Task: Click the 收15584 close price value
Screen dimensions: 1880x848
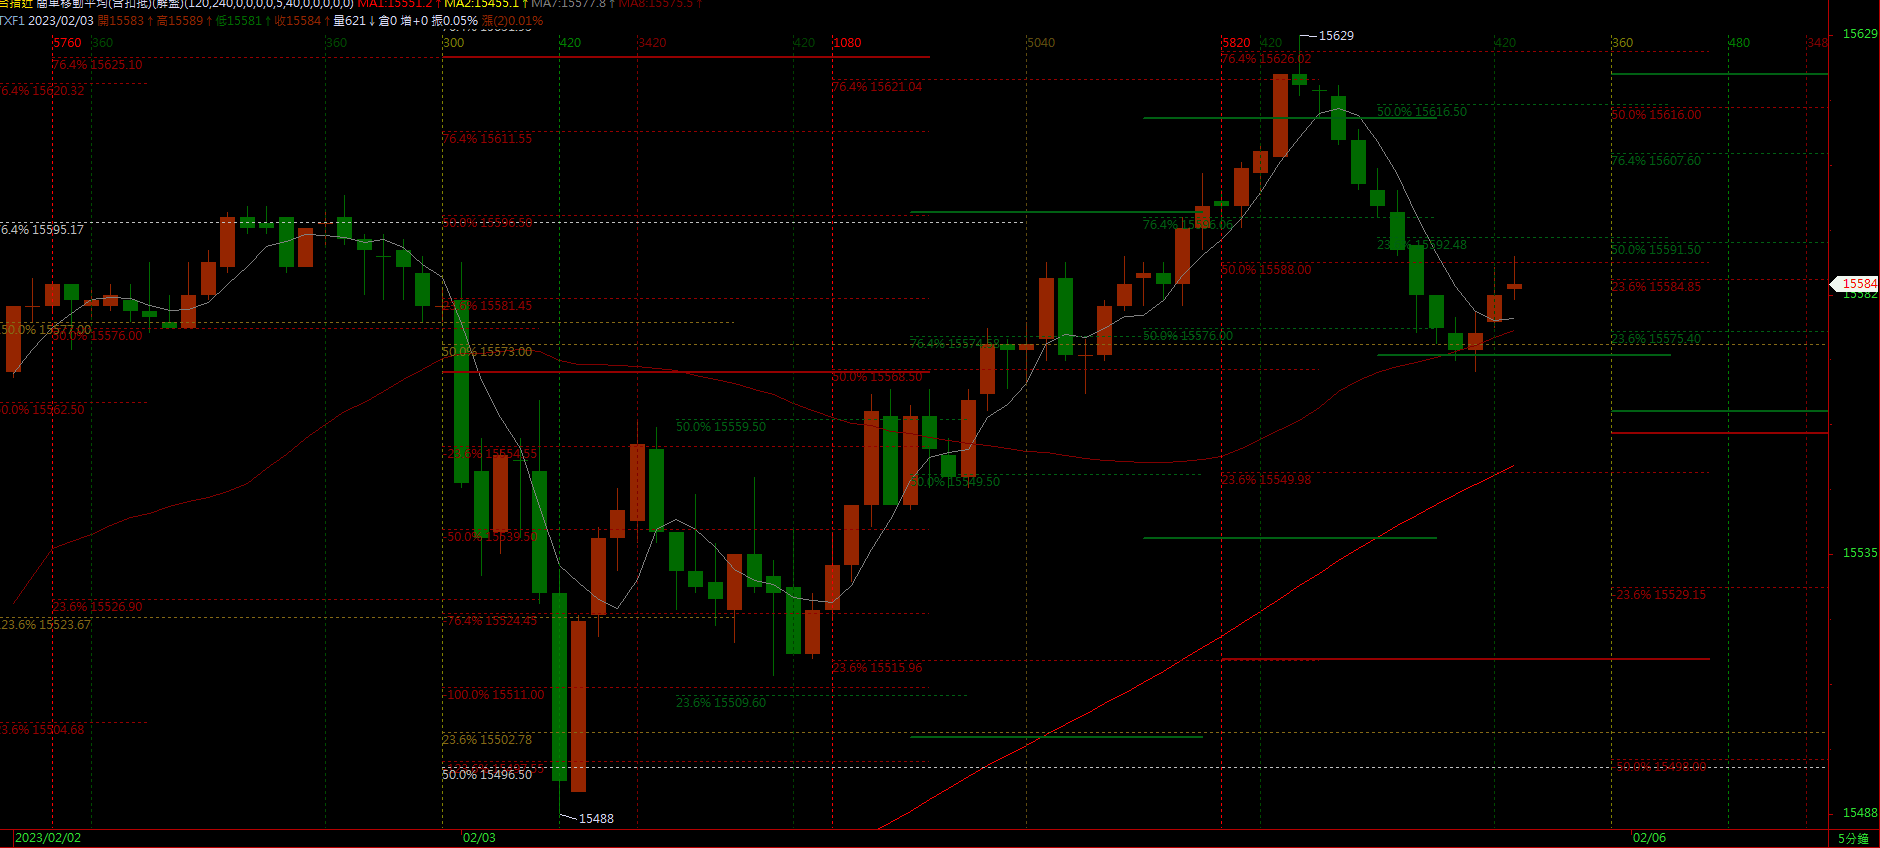Action: tap(298, 20)
